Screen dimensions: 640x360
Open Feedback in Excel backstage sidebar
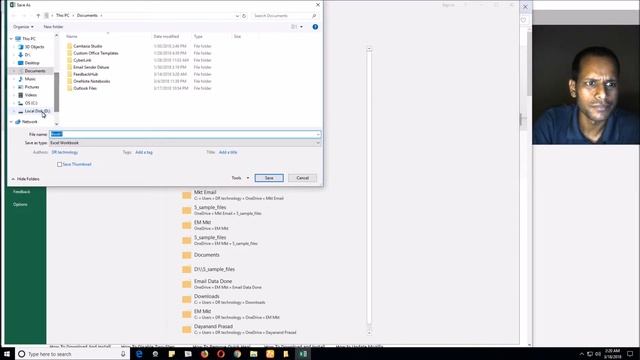22,192
